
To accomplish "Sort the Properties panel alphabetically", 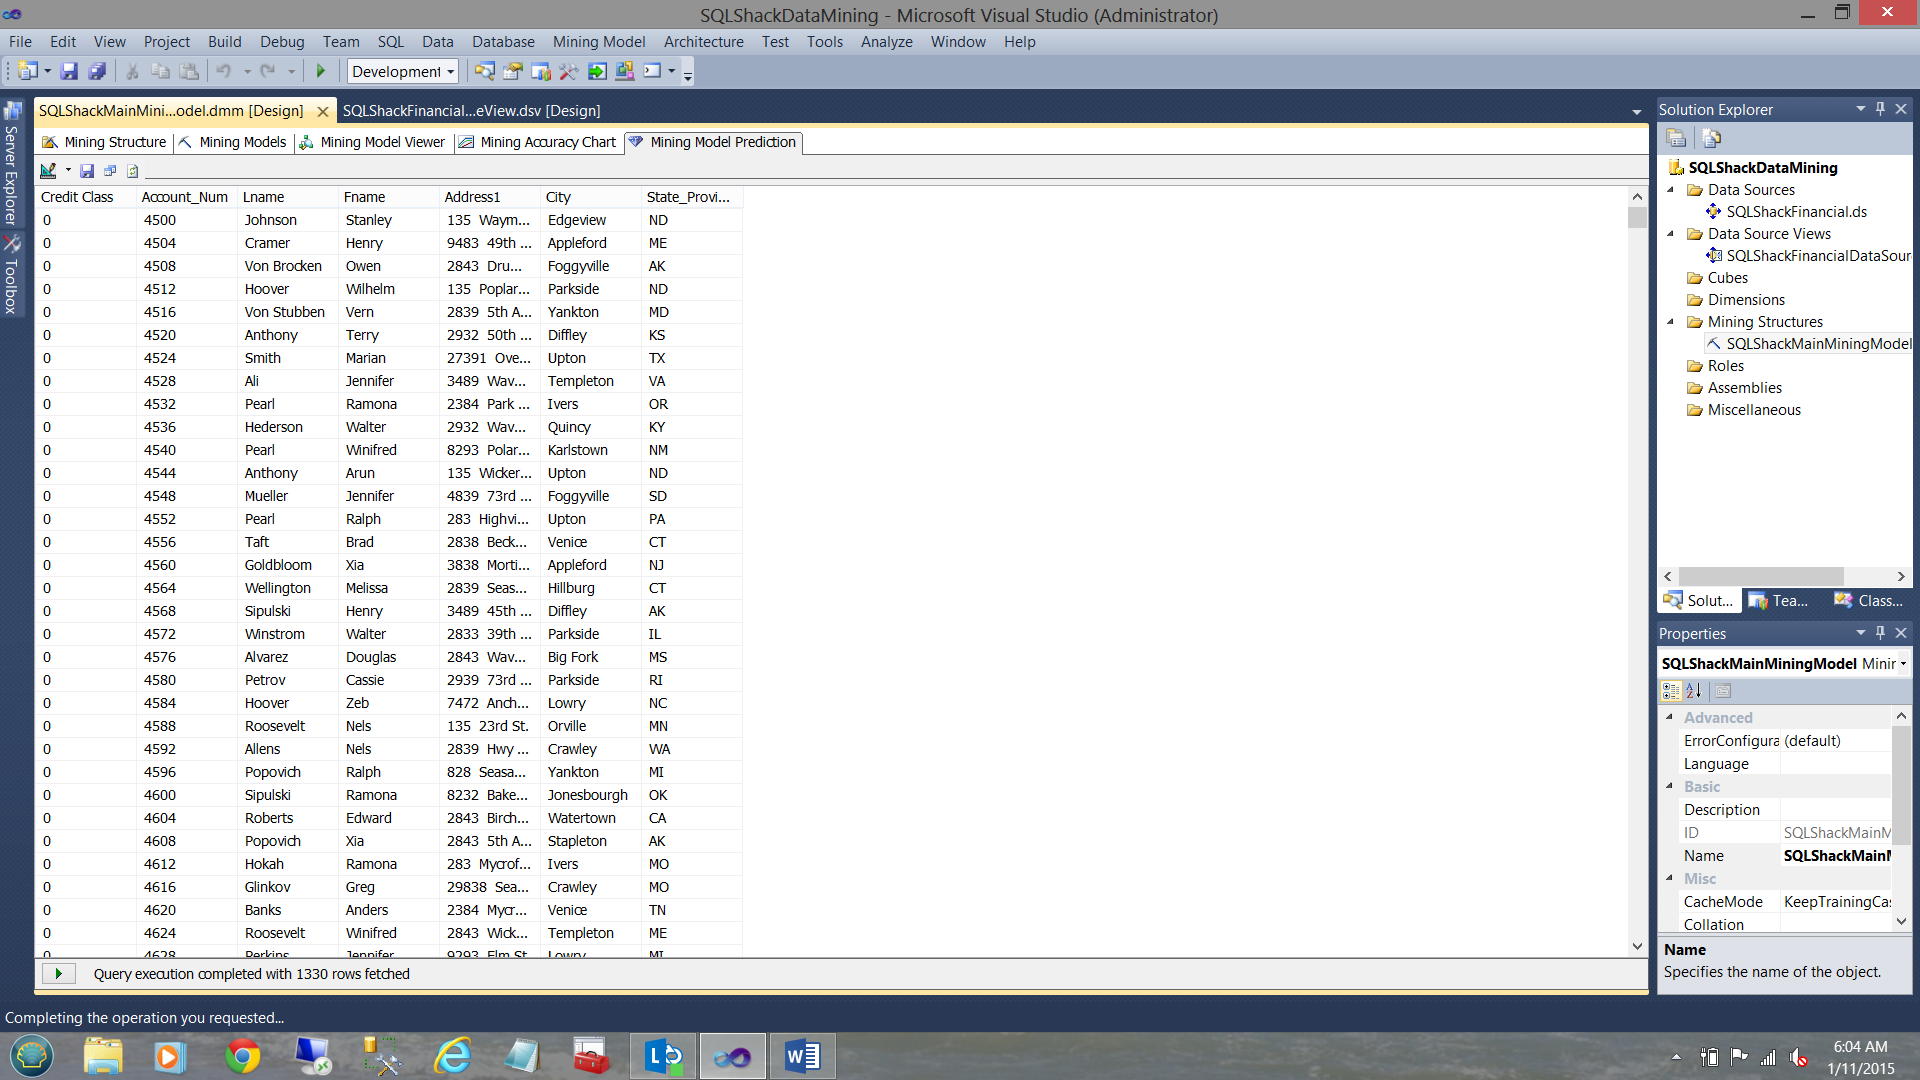I will 1693,691.
